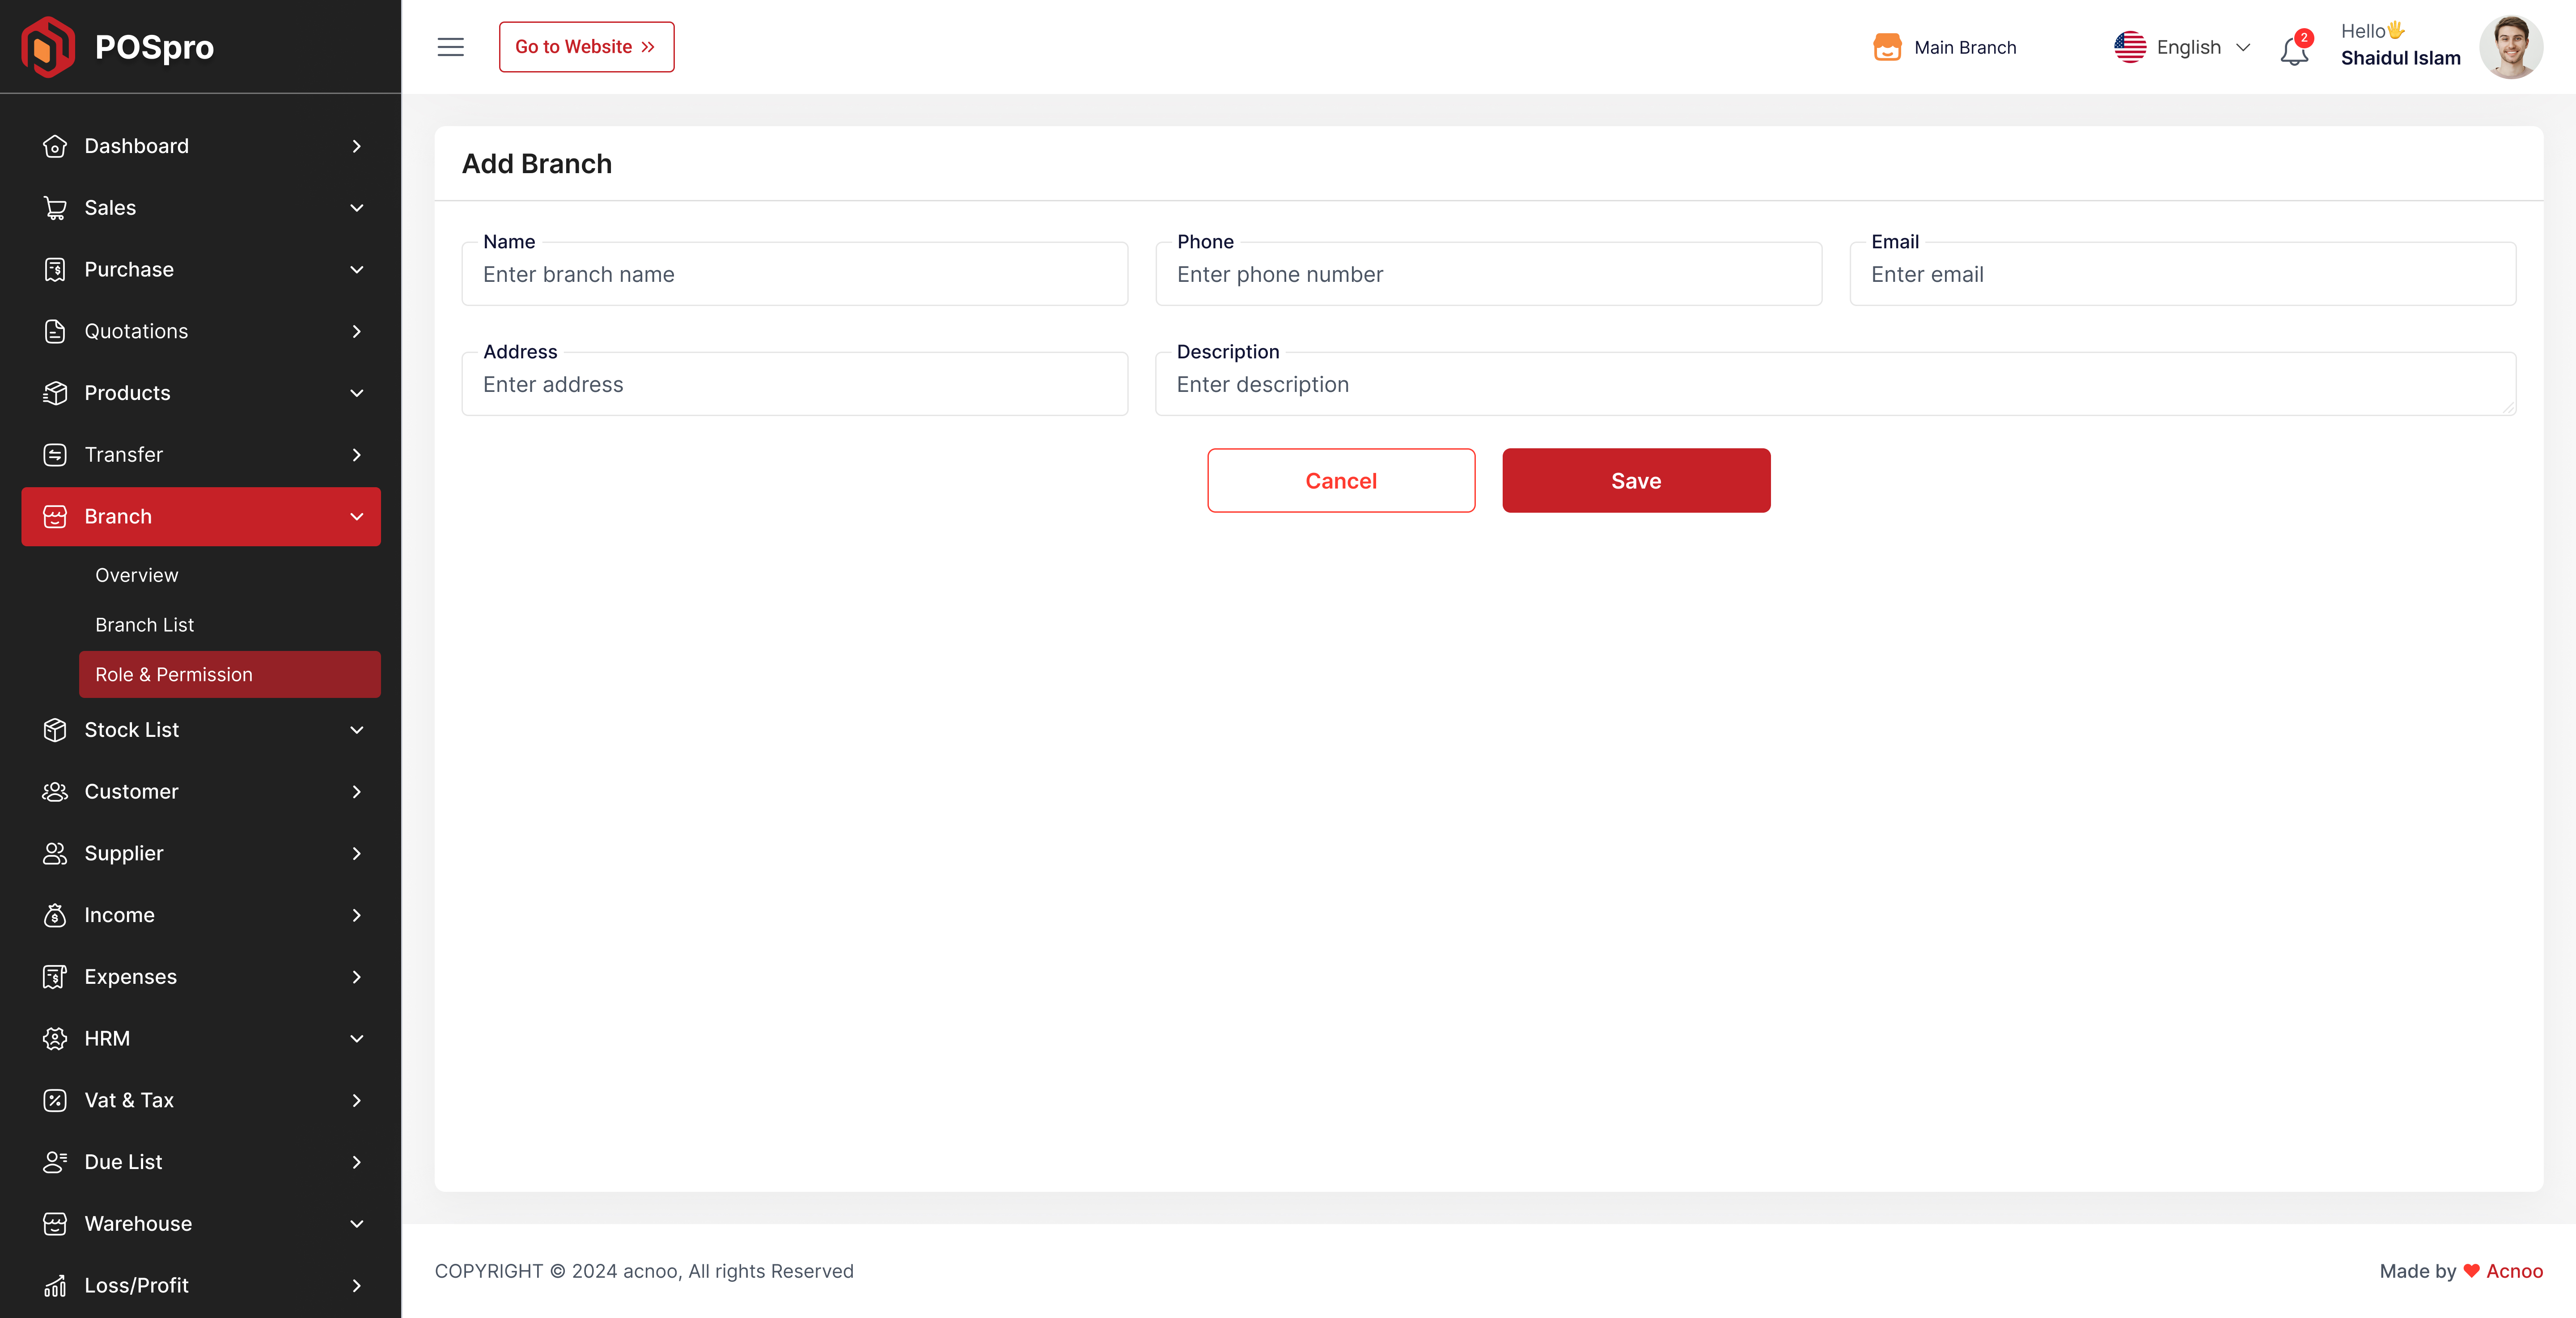Screen dimensions: 2576x1318
Task: Open Branch List submenu item
Action: tap(144, 625)
